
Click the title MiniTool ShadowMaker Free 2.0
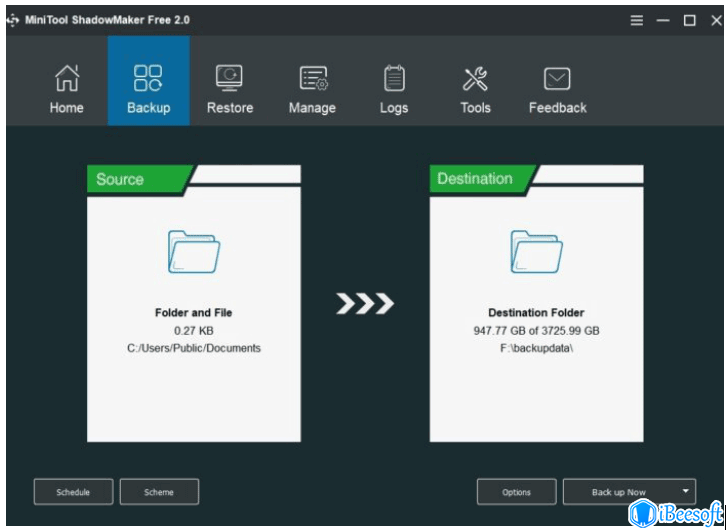click(x=107, y=20)
